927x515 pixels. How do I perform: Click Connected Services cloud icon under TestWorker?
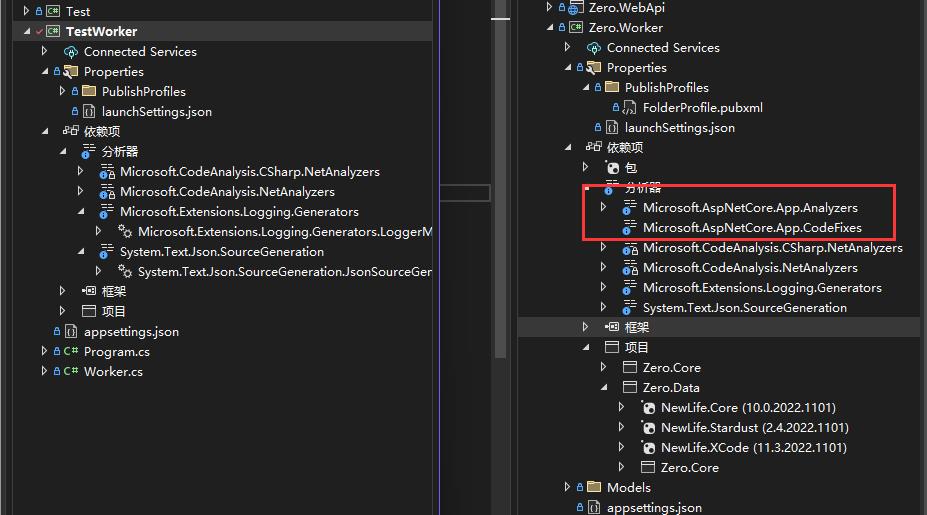(x=71, y=52)
